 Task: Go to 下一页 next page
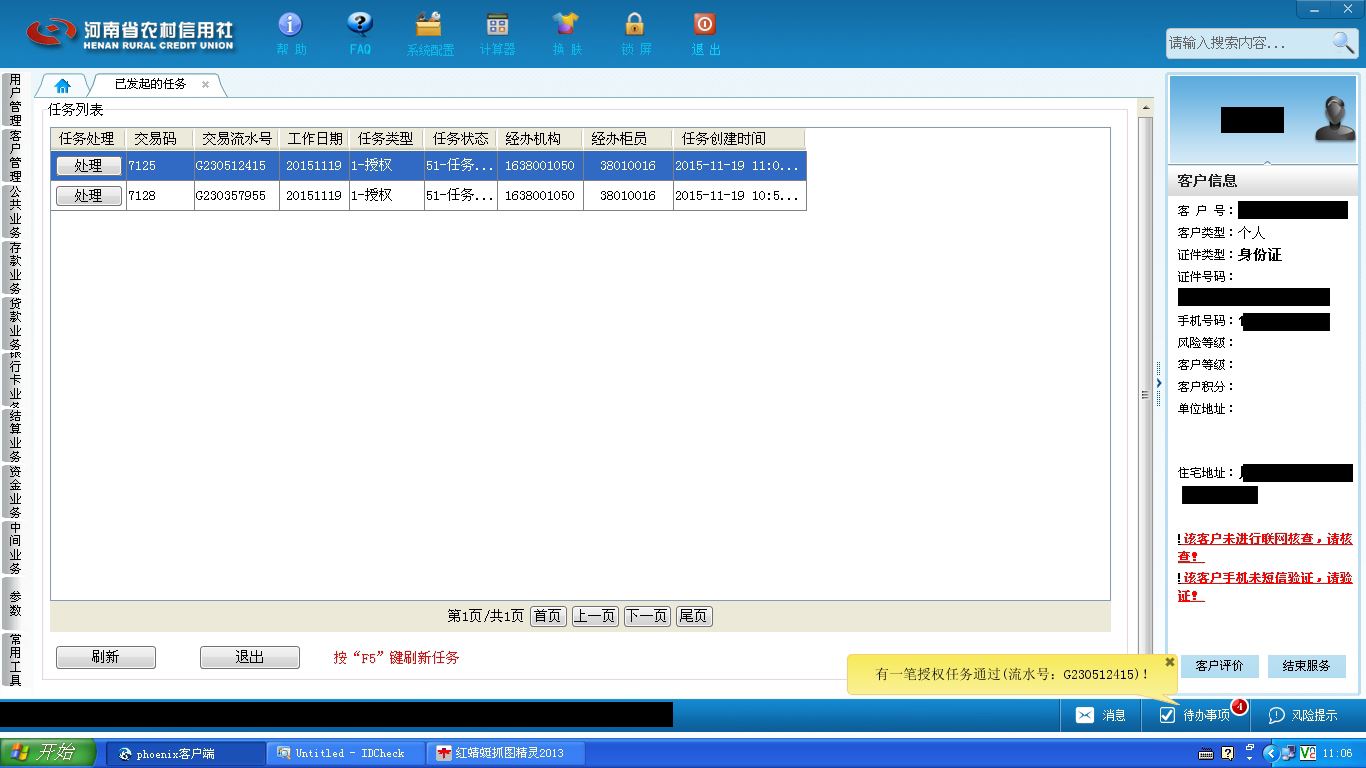pos(646,616)
